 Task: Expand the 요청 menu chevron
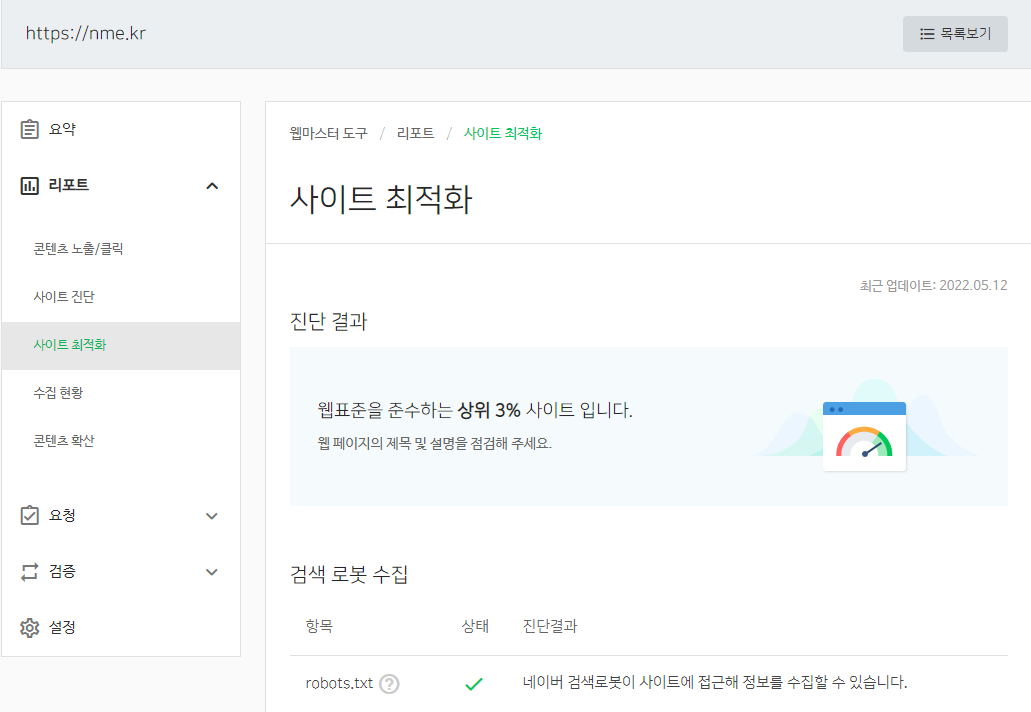tap(212, 515)
